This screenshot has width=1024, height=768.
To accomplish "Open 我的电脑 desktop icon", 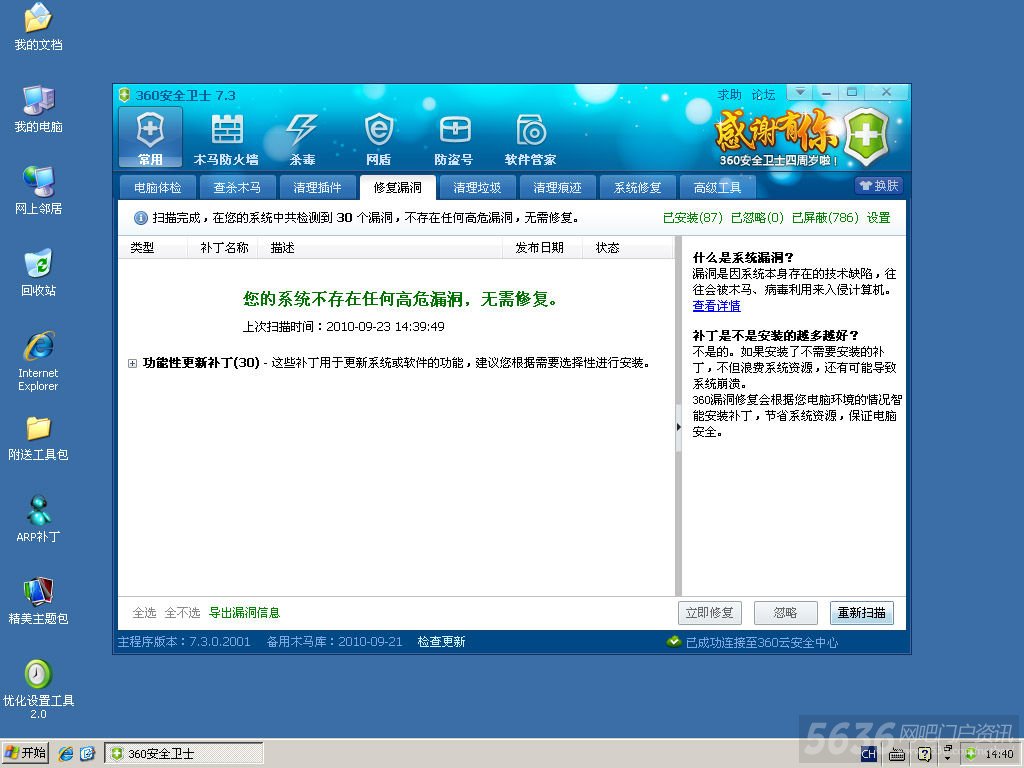I will tap(39, 109).
